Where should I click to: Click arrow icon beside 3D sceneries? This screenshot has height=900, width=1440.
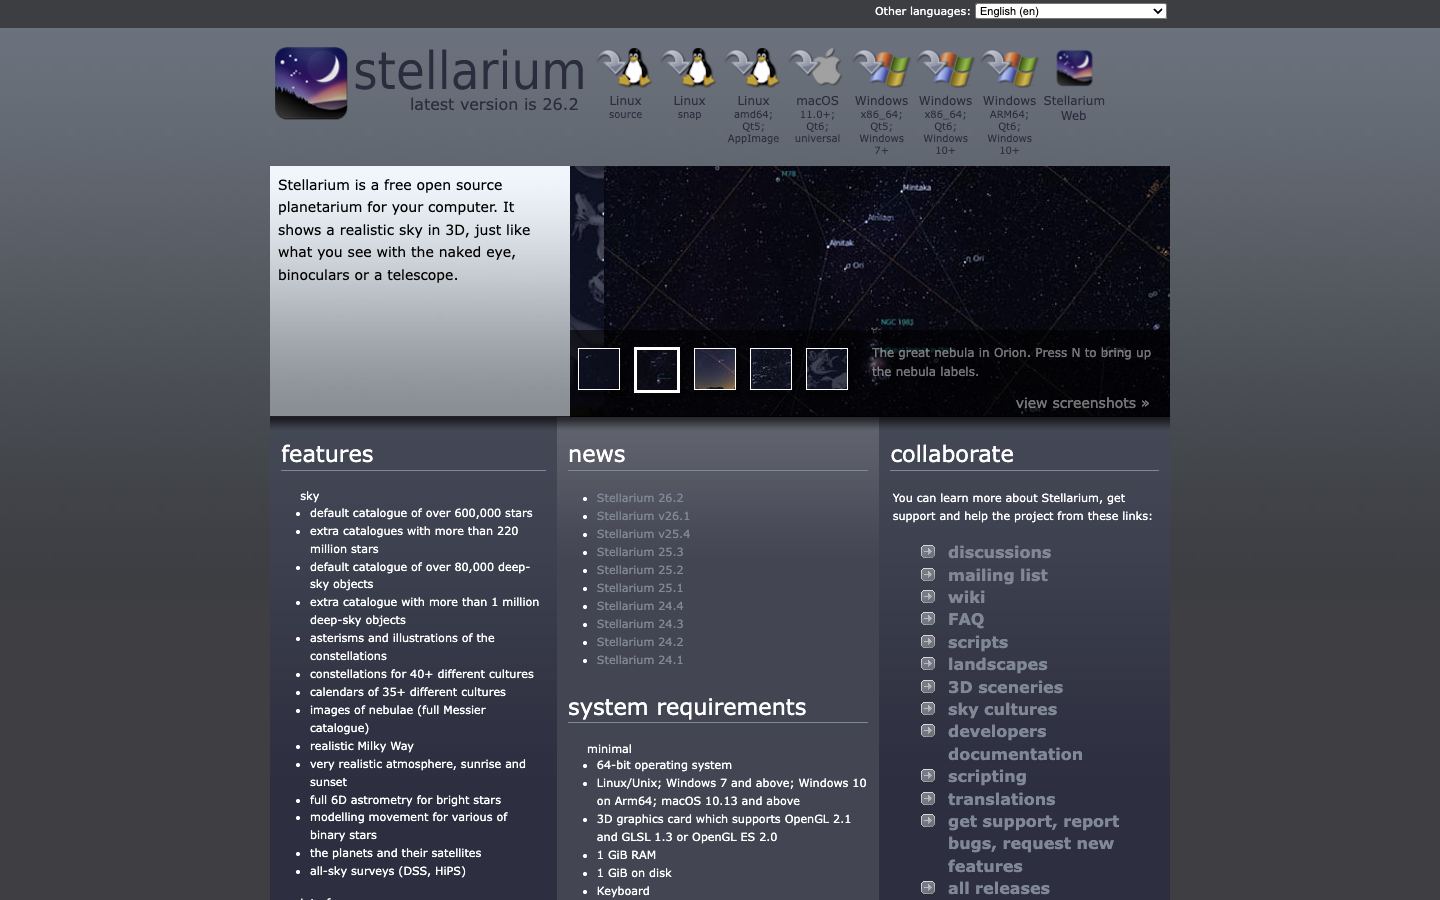[928, 686]
